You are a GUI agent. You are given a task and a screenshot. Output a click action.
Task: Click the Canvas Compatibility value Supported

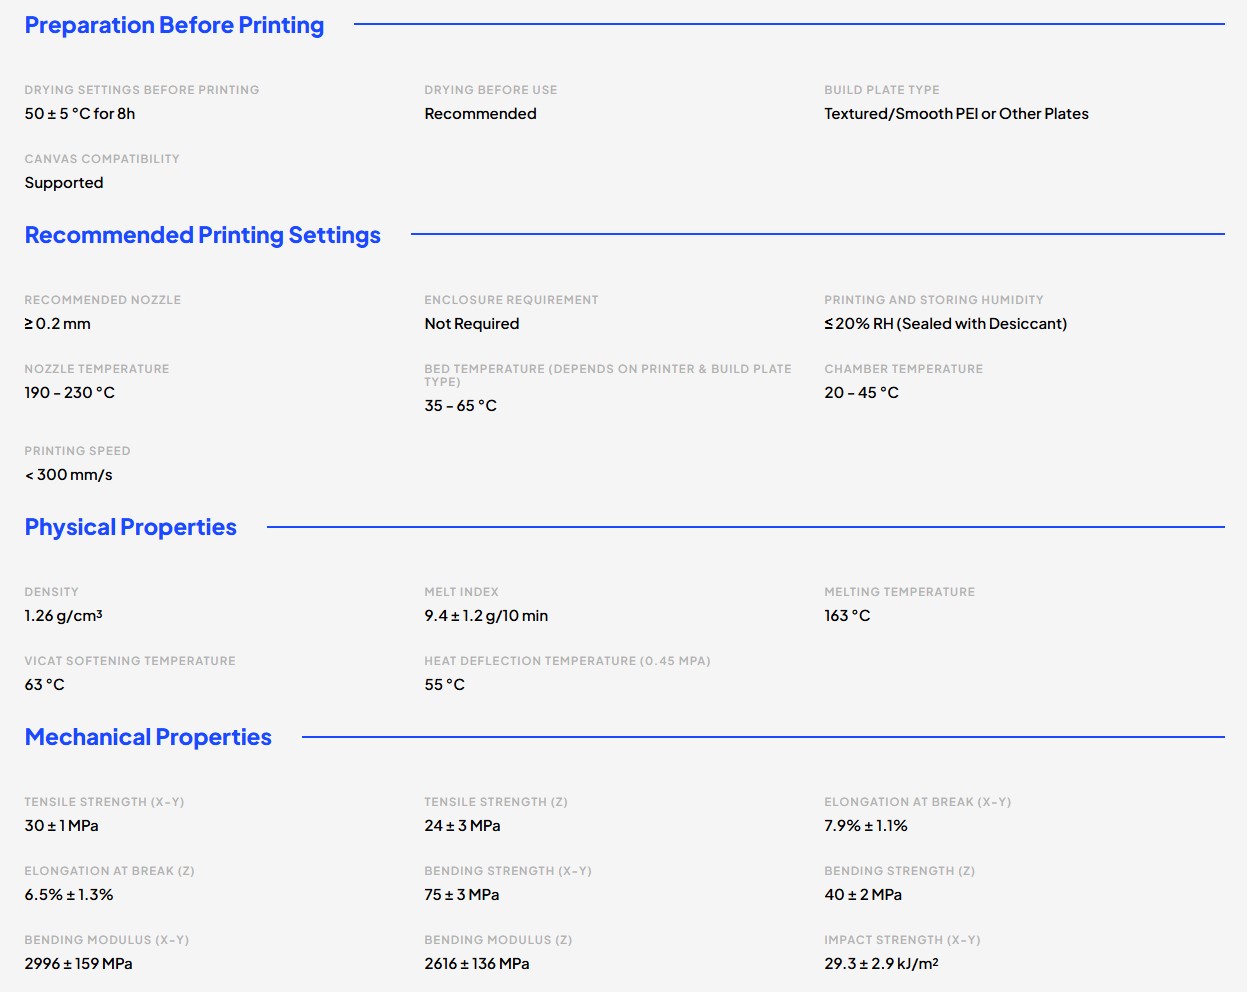click(64, 183)
